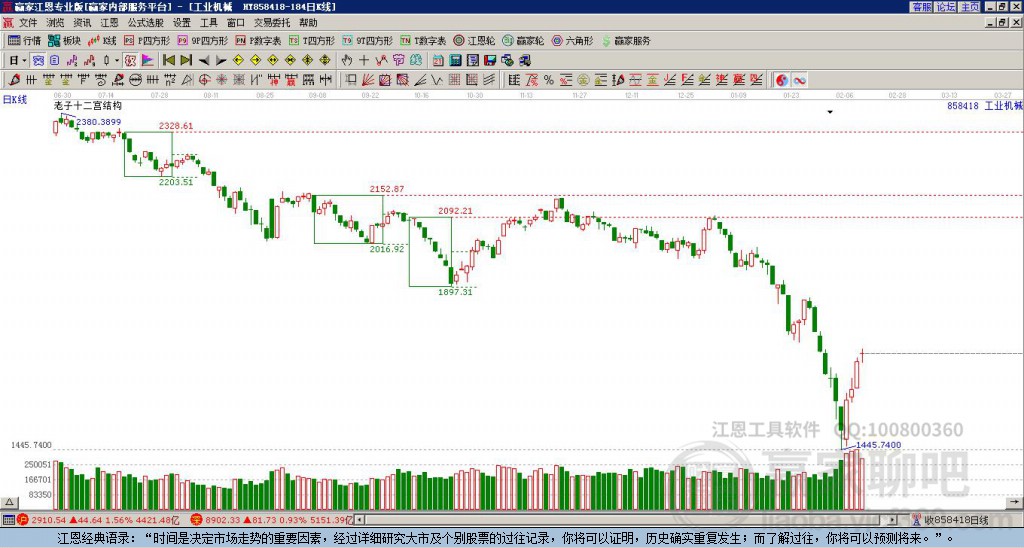Open the 交易委托 menu
Image resolution: width=1024 pixels, height=548 pixels.
pyautogui.click(x=272, y=23)
